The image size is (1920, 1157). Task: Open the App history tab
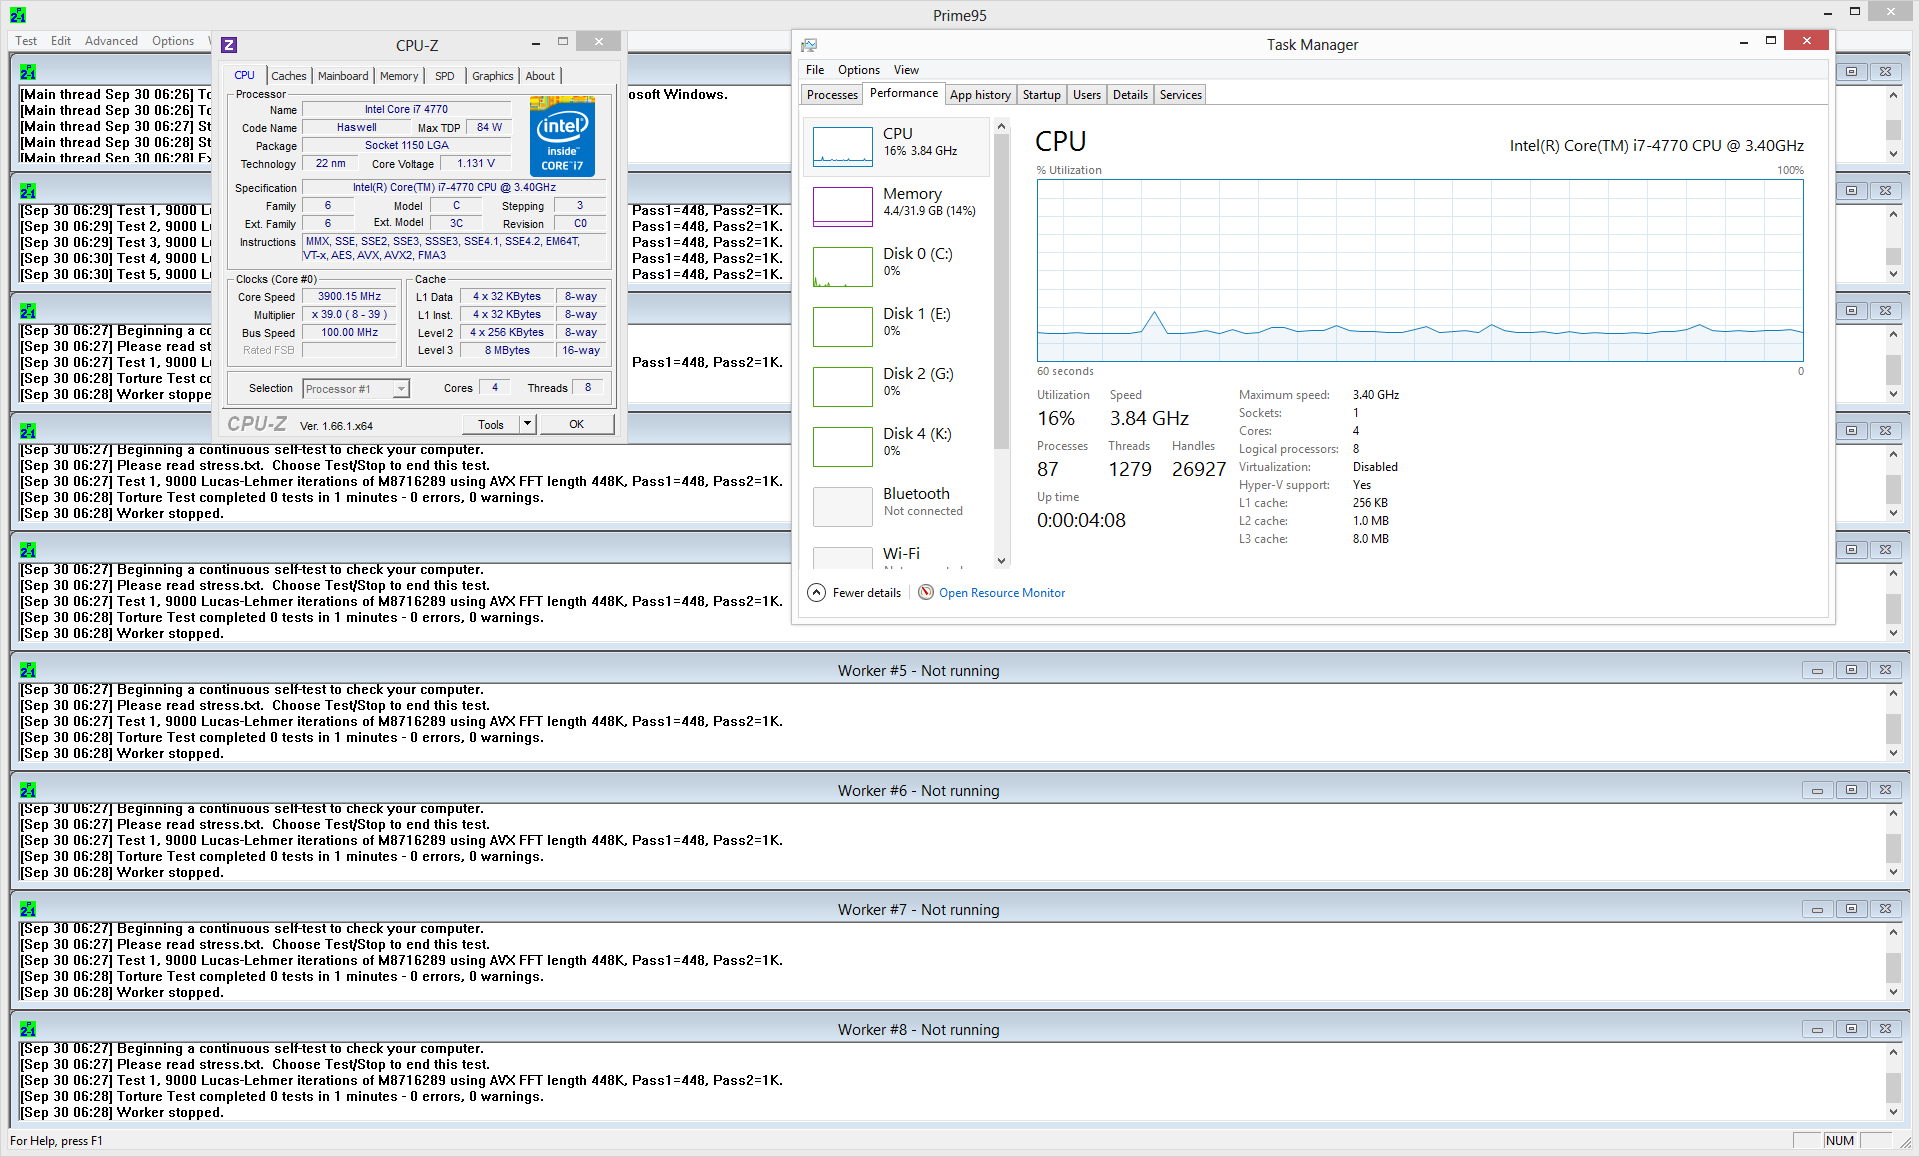pos(979,95)
